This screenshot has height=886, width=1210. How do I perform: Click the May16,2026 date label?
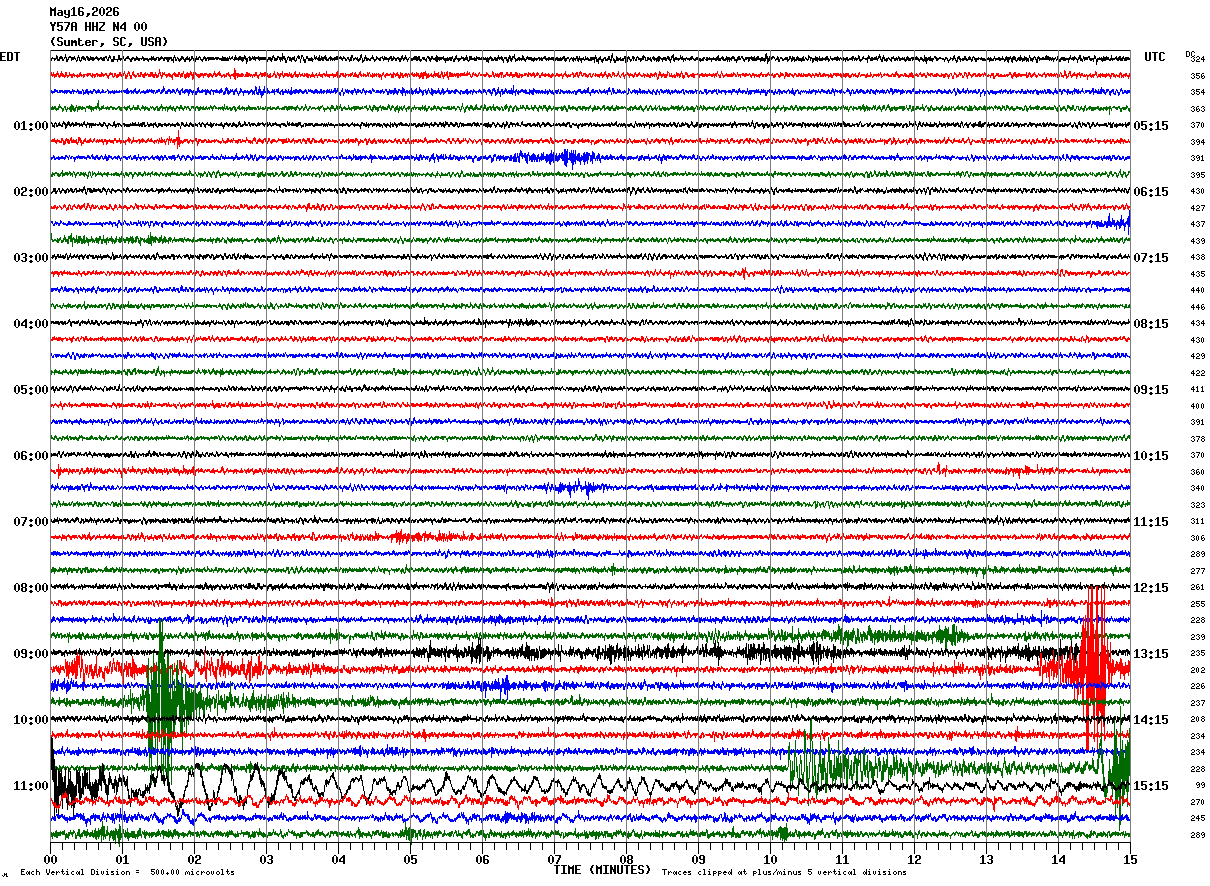click(84, 12)
